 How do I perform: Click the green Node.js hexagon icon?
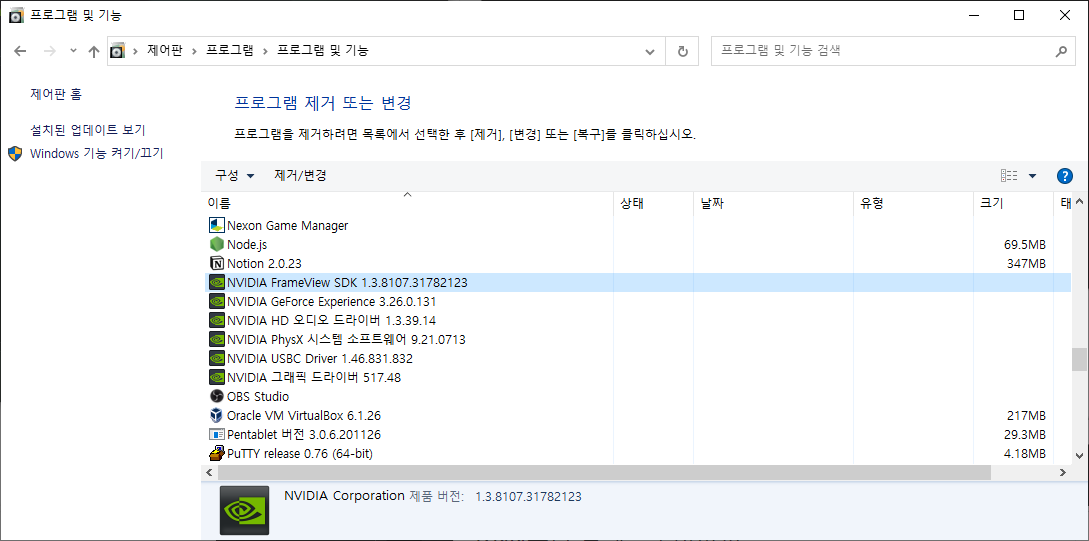[217, 244]
